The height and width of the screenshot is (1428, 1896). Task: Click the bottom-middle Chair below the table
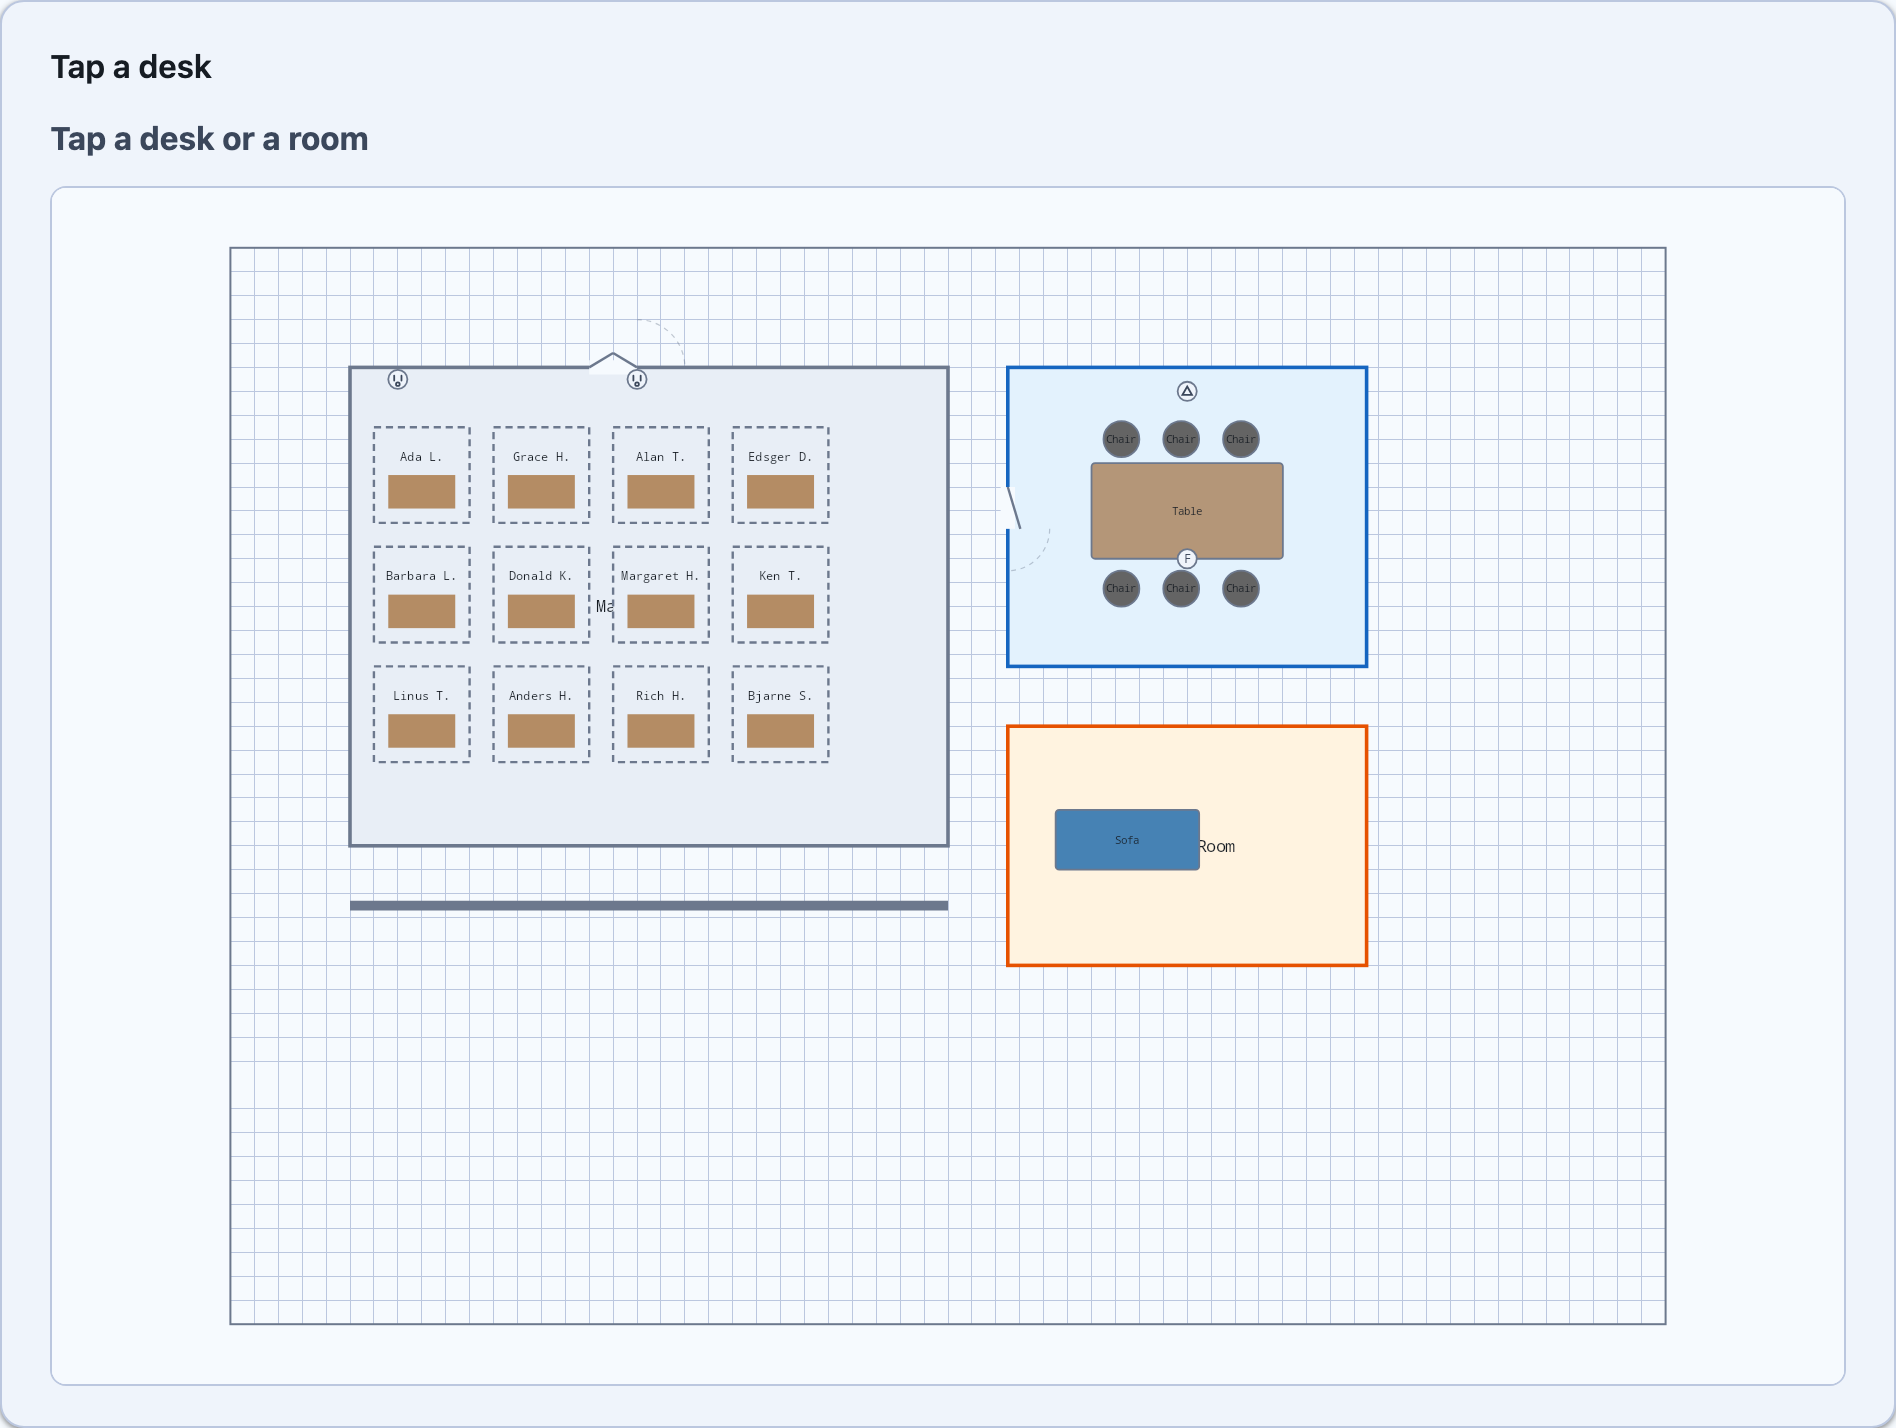tap(1181, 588)
